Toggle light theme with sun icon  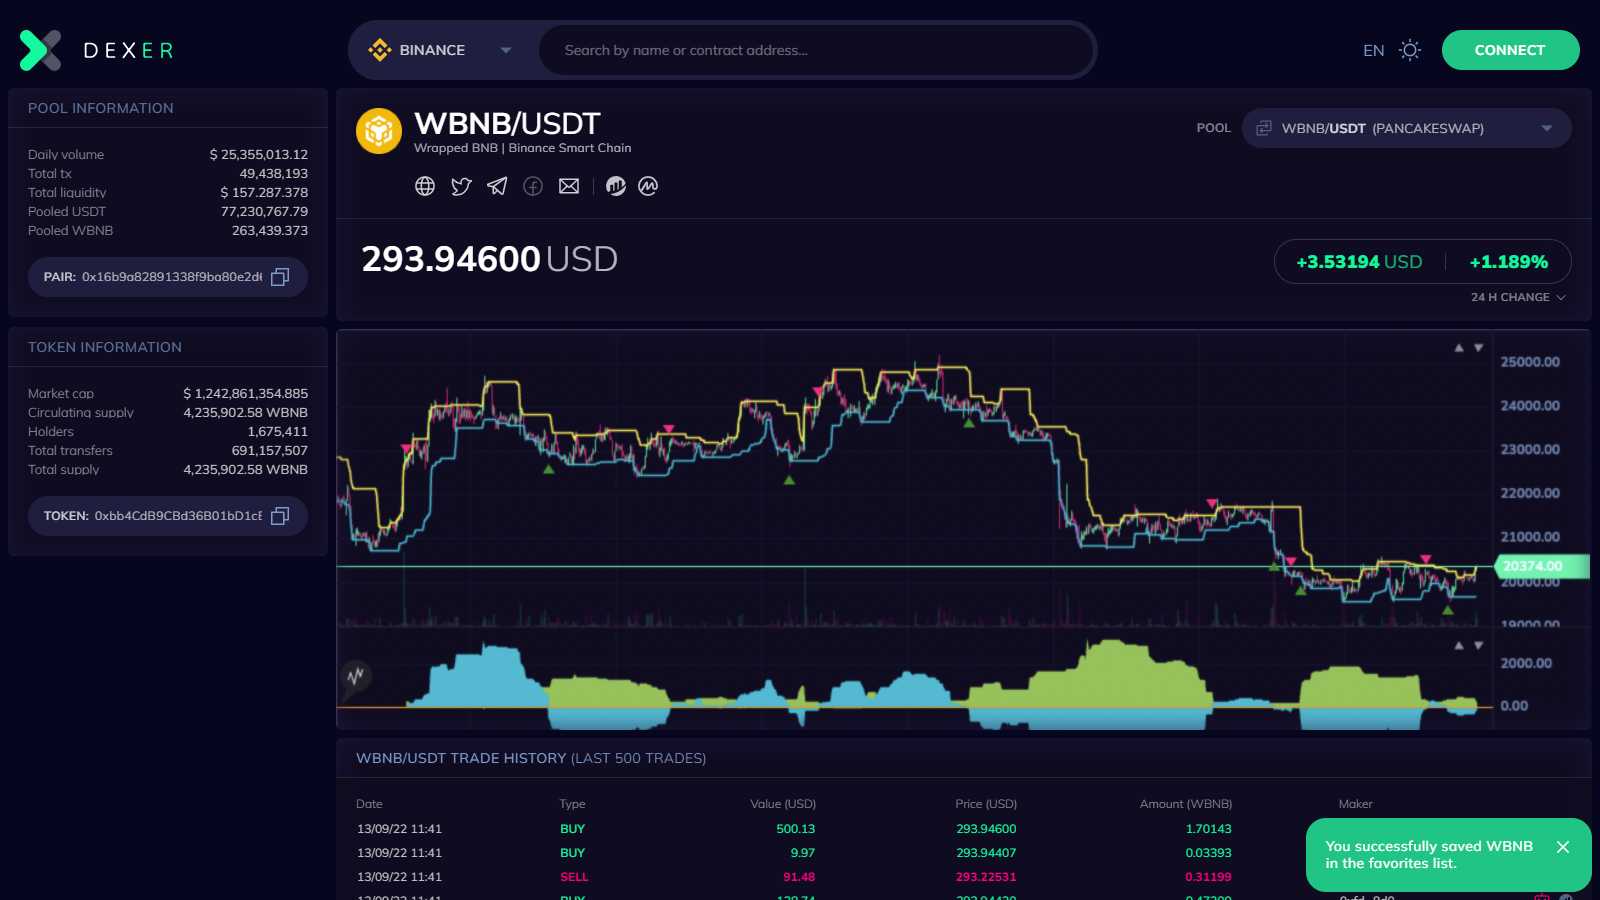coord(1410,50)
